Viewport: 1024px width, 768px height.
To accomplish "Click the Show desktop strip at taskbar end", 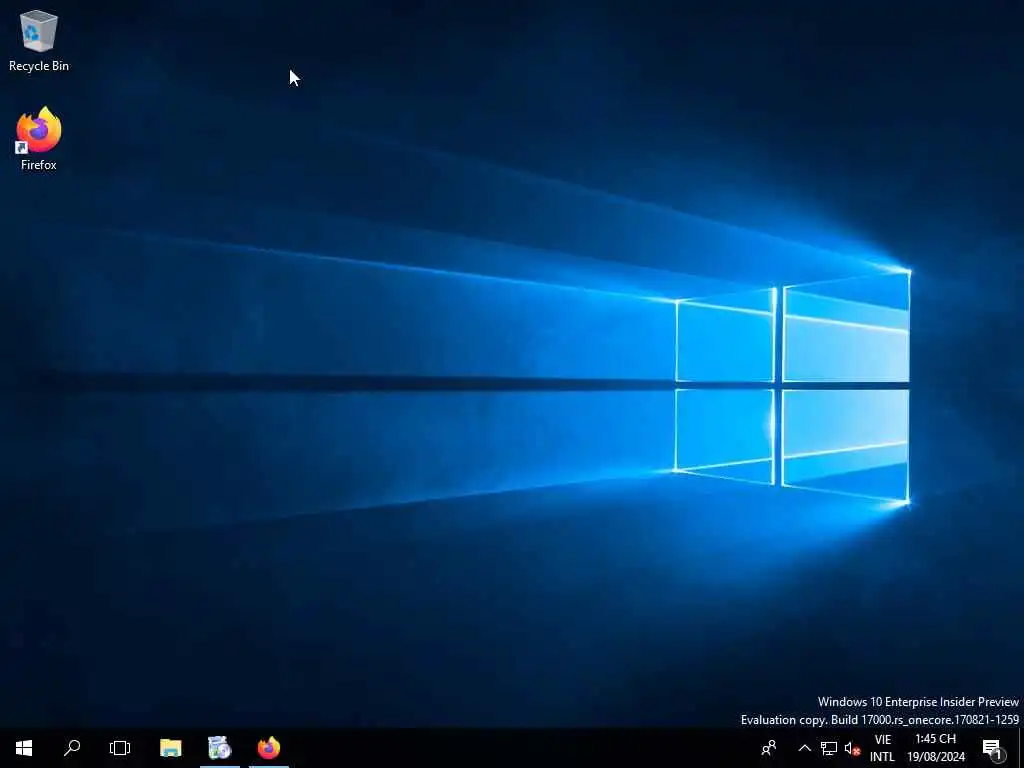I will tap(1021, 748).
